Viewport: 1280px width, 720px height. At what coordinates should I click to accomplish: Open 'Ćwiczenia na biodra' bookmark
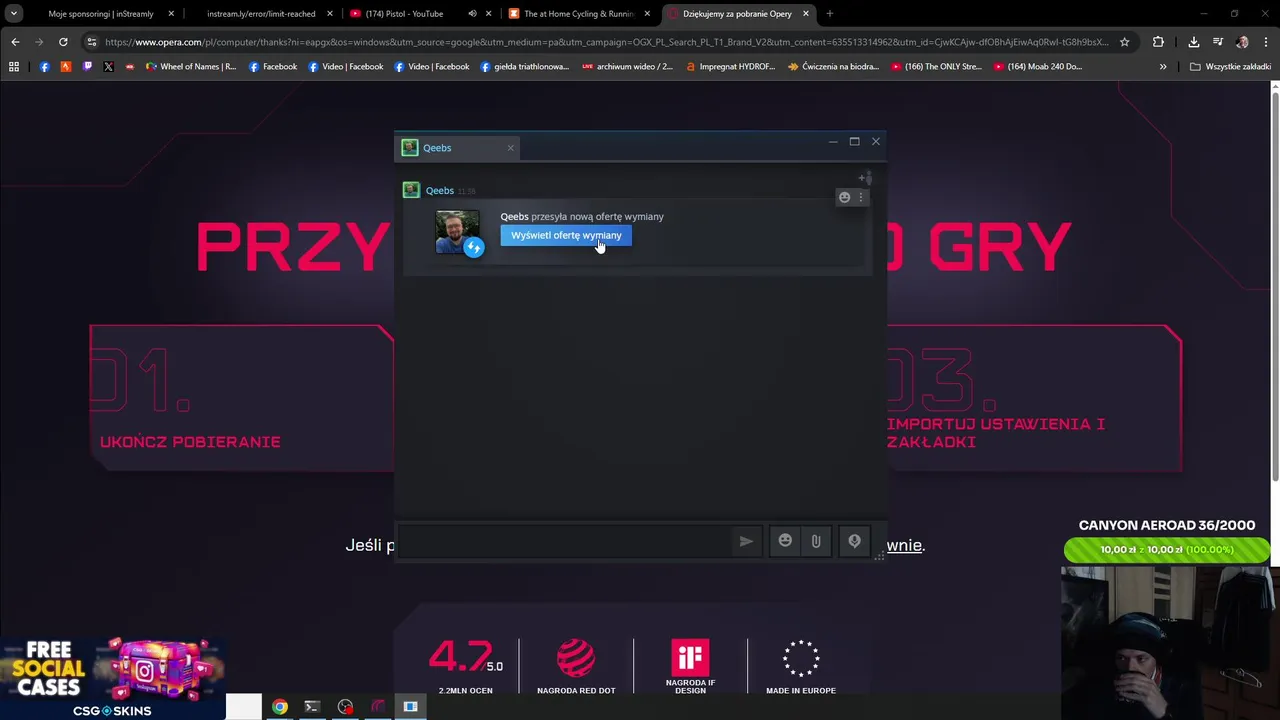(834, 67)
